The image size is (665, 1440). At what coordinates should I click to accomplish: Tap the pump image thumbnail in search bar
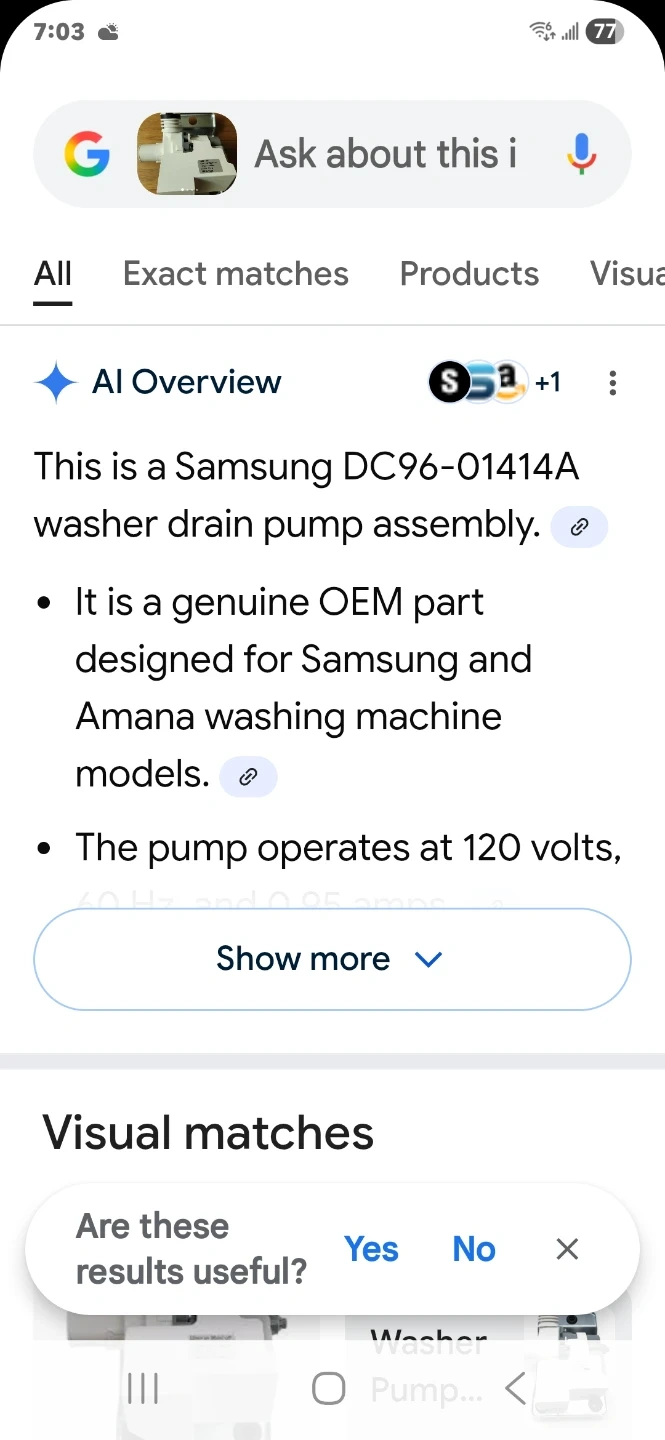(187, 154)
